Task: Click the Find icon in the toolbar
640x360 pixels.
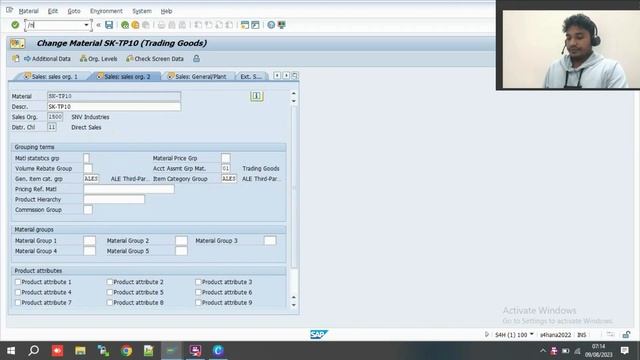Action: (172, 25)
